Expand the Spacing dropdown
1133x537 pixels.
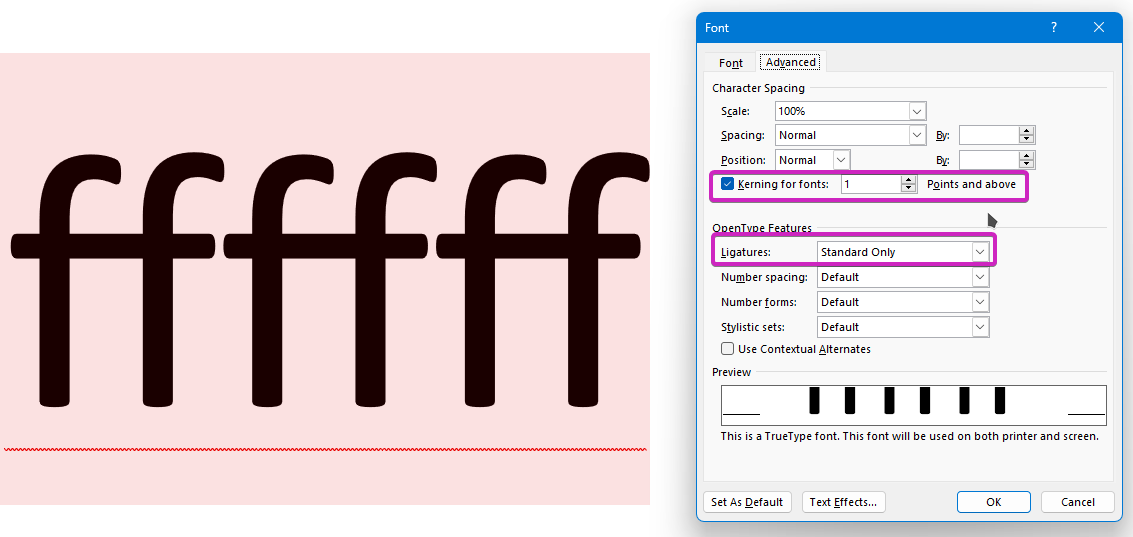pyautogui.click(x=917, y=135)
